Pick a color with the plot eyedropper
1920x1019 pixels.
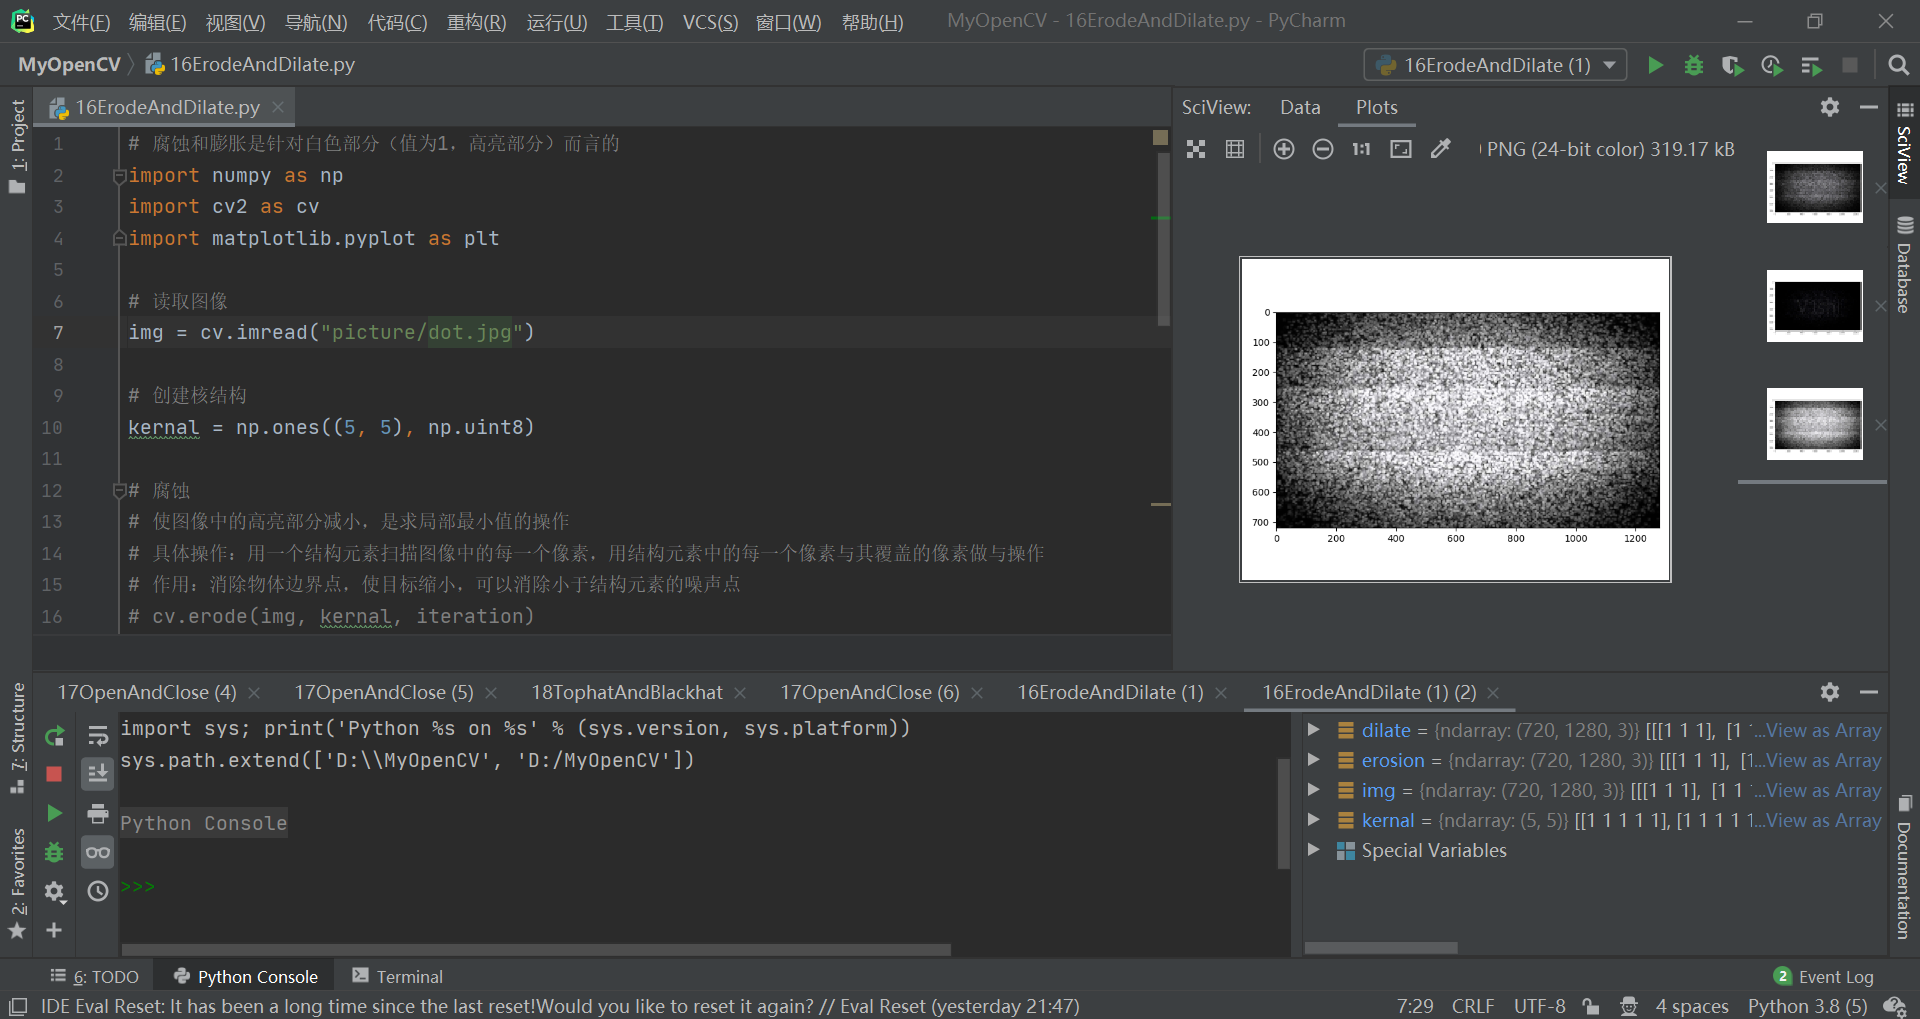tap(1440, 148)
